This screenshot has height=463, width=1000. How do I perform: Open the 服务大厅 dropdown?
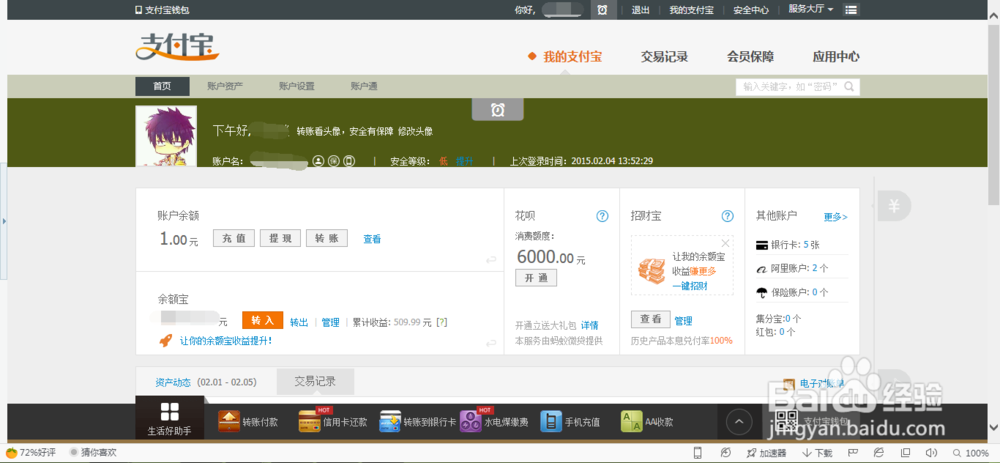pyautogui.click(x=811, y=9)
